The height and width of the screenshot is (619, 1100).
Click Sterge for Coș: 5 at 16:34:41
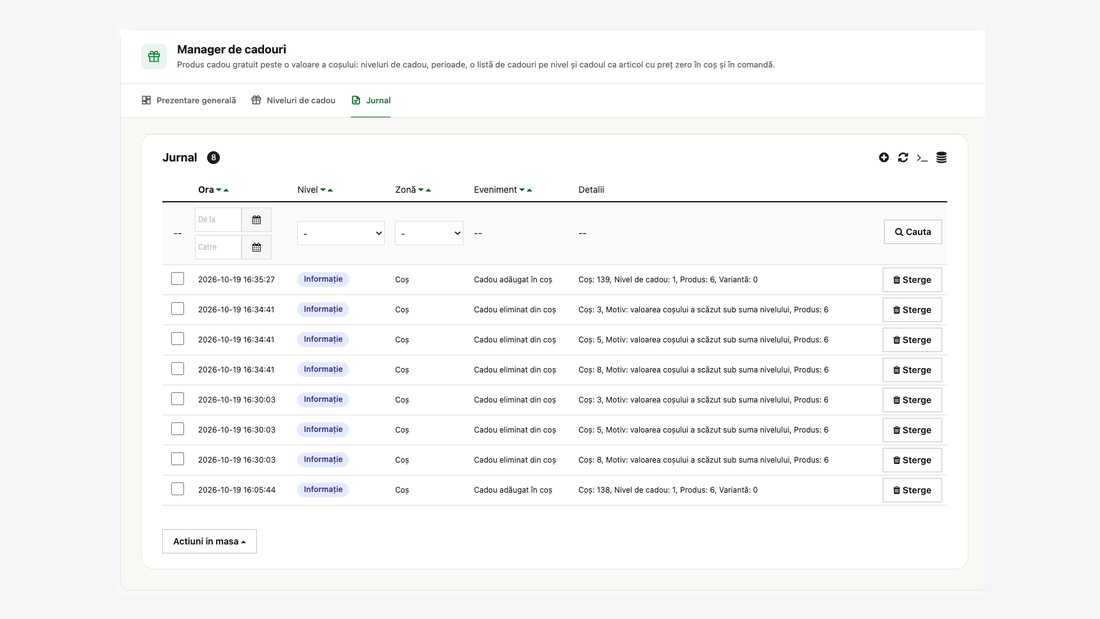pos(912,340)
